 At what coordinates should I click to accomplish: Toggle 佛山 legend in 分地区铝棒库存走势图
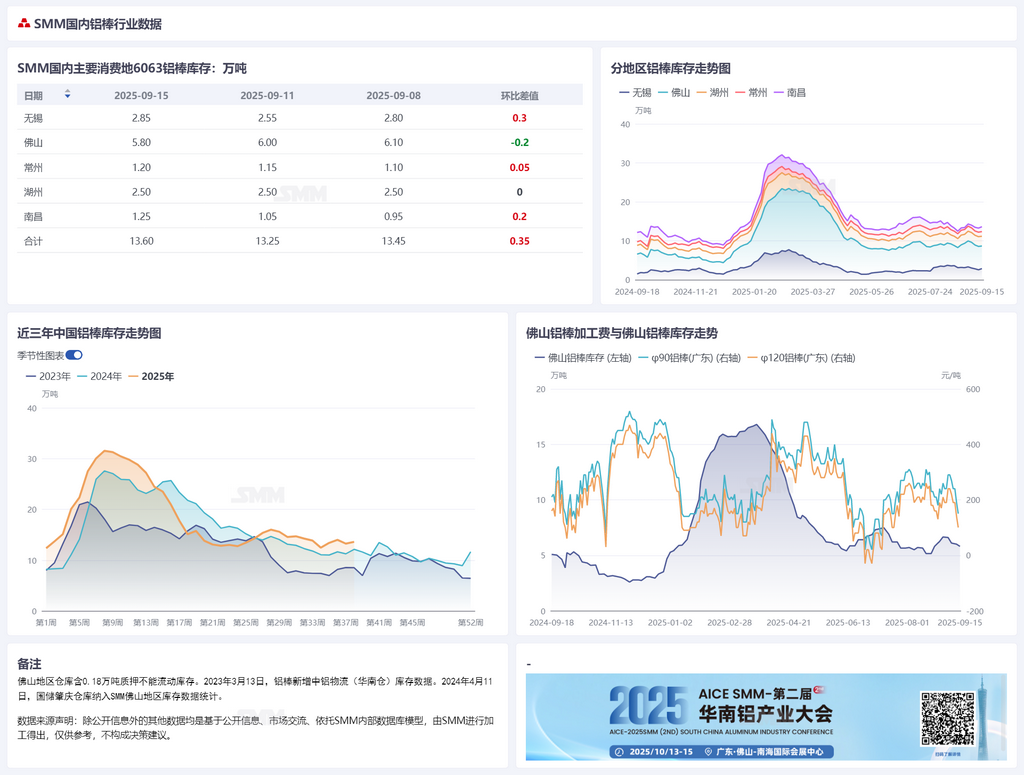point(674,93)
